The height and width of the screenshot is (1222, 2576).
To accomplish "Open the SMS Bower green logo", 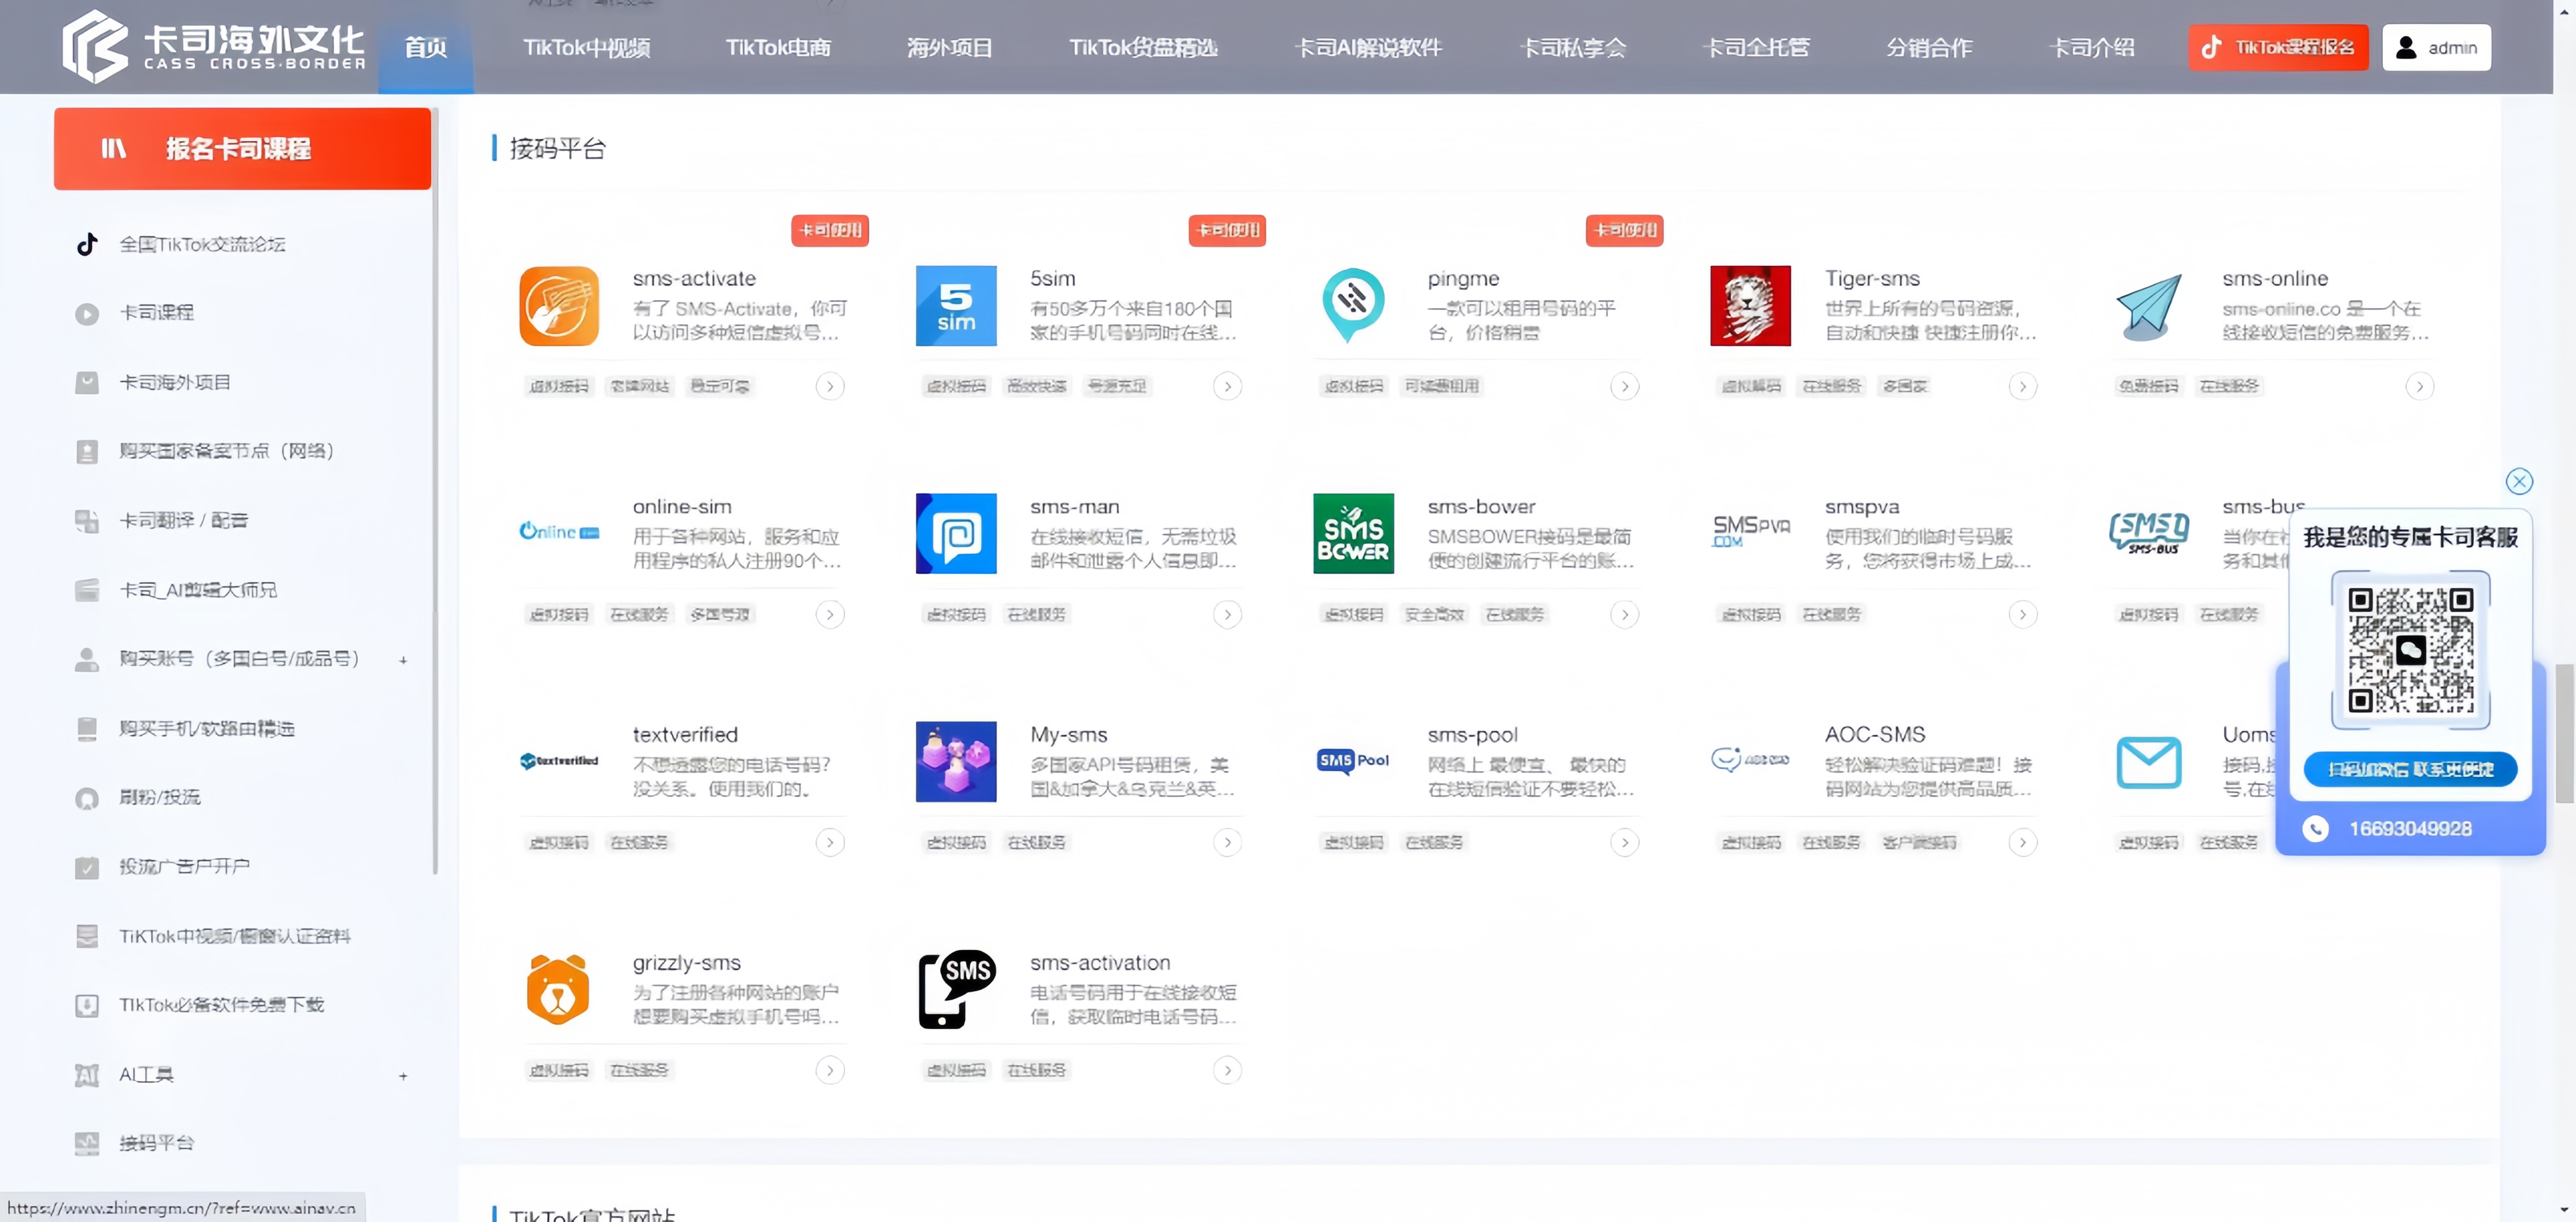I will pos(1353,533).
